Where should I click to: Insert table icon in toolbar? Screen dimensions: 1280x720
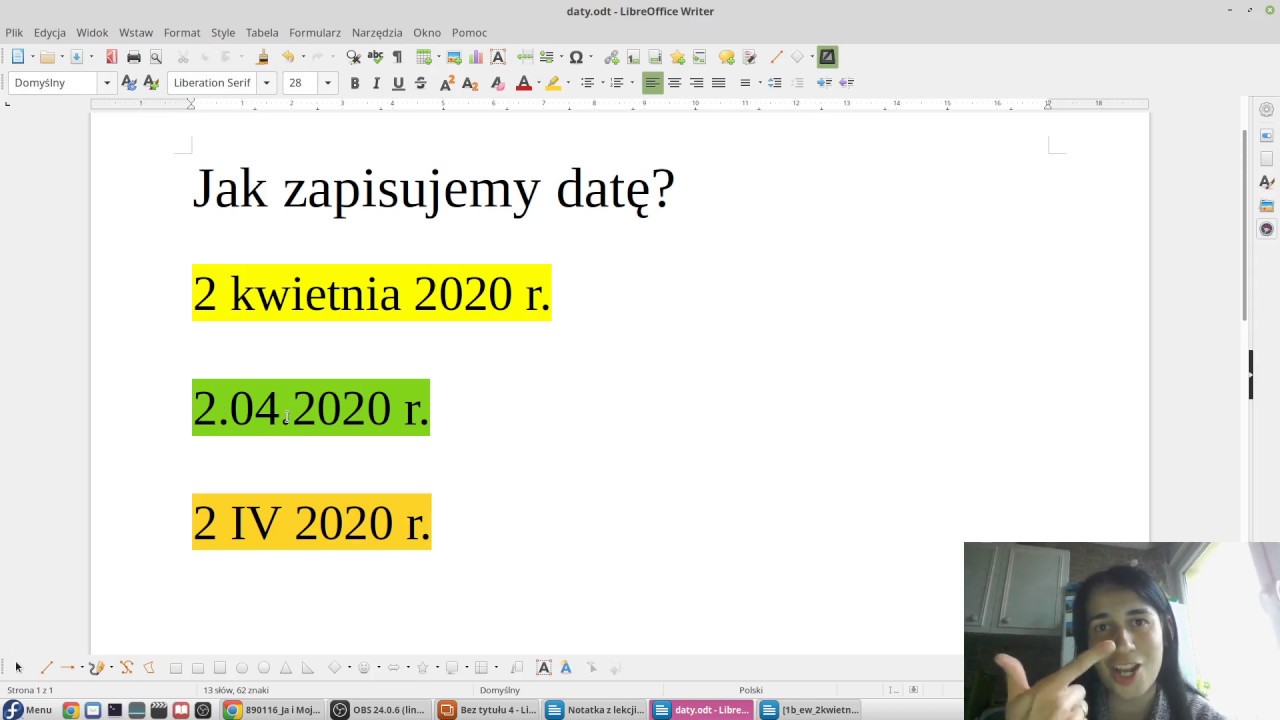[x=424, y=57]
